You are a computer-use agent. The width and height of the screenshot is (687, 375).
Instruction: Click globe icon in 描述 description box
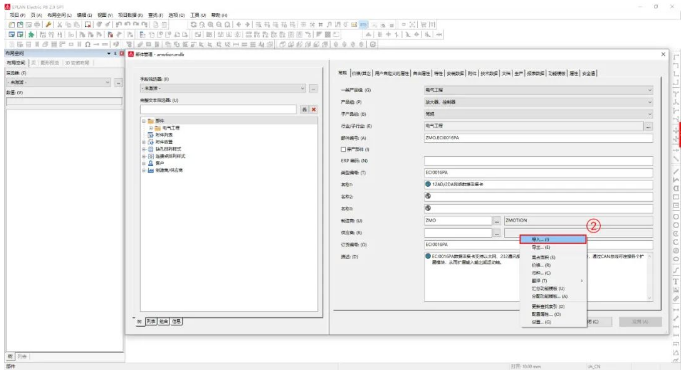428,256
